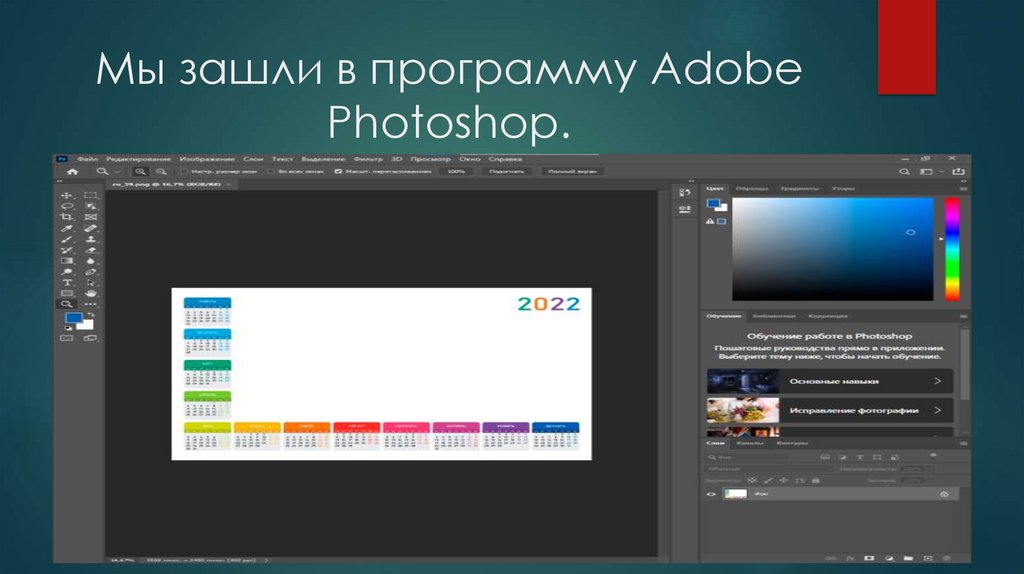Select the Lasso tool
Viewport: 1024px width, 574px height.
pos(67,206)
